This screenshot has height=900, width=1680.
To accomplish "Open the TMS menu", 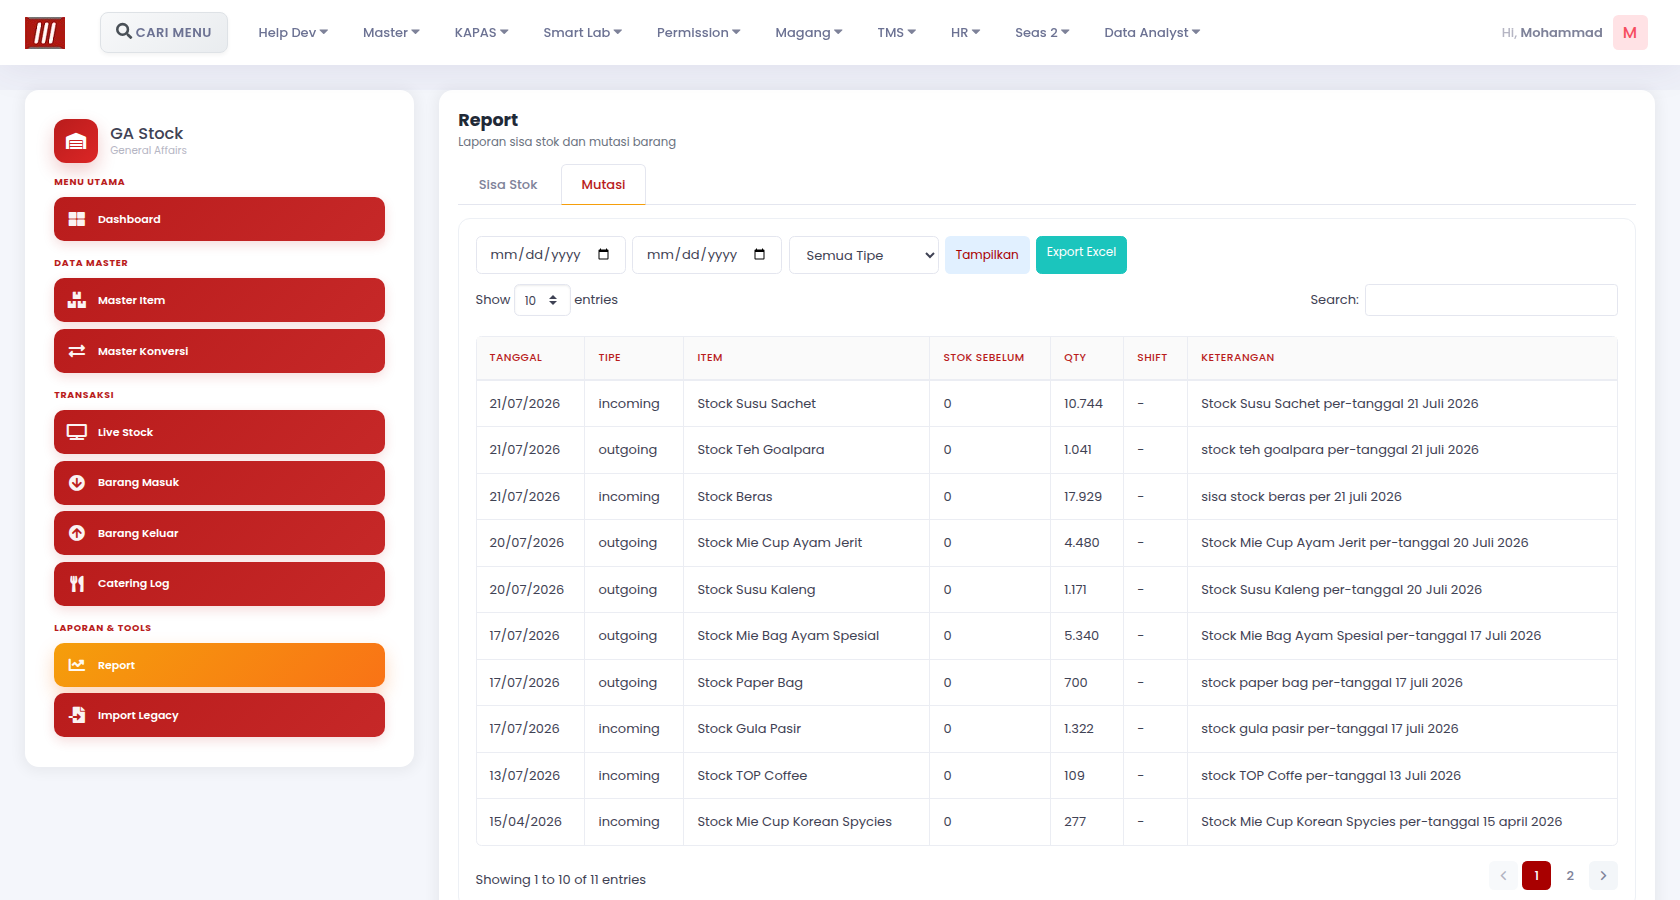I will tap(896, 33).
